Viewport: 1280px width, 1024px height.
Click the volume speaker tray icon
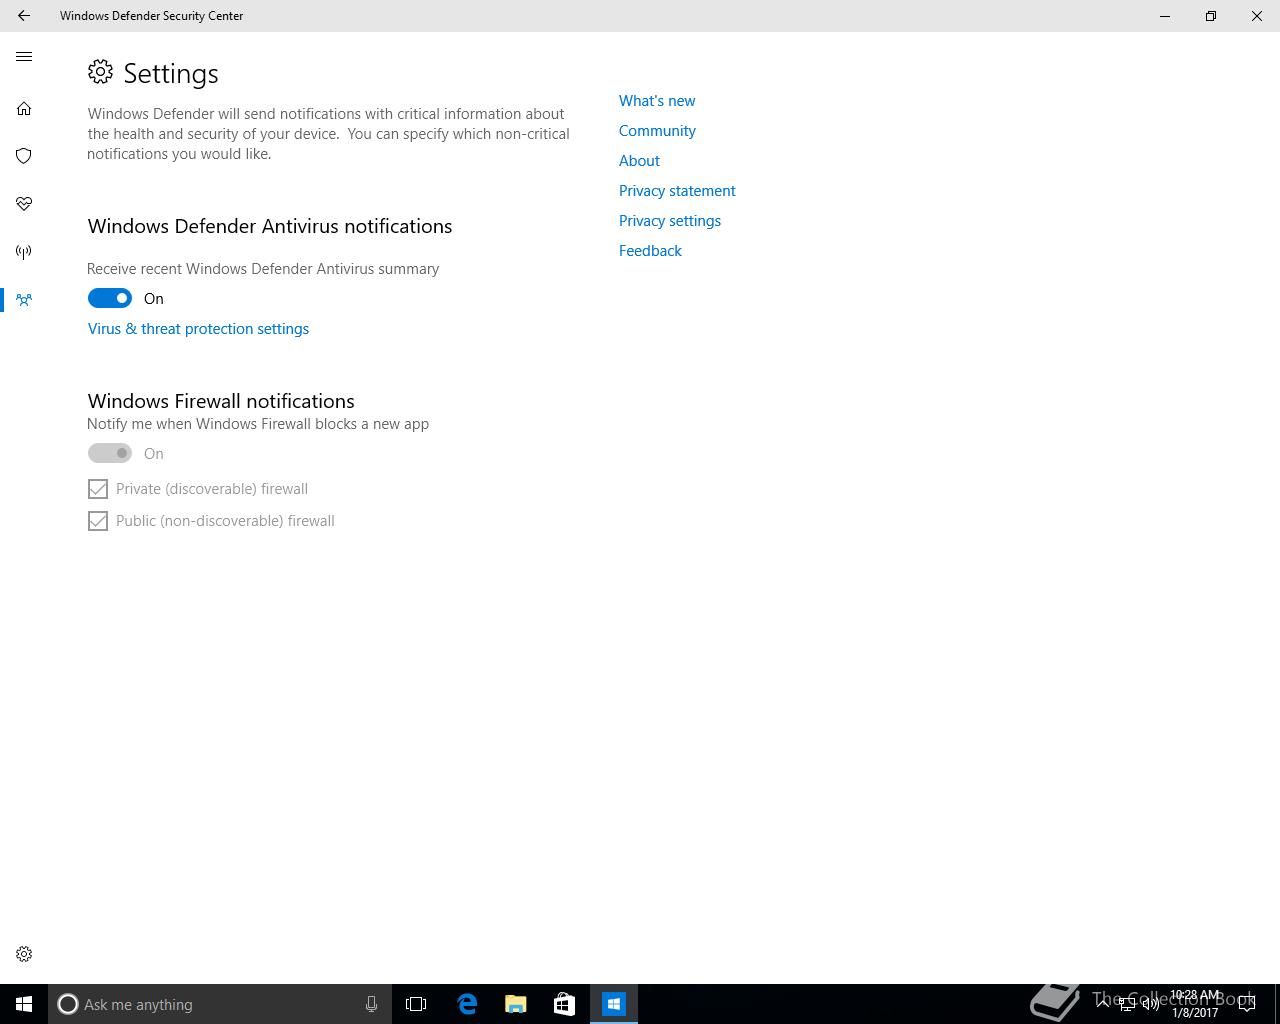[1150, 1004]
